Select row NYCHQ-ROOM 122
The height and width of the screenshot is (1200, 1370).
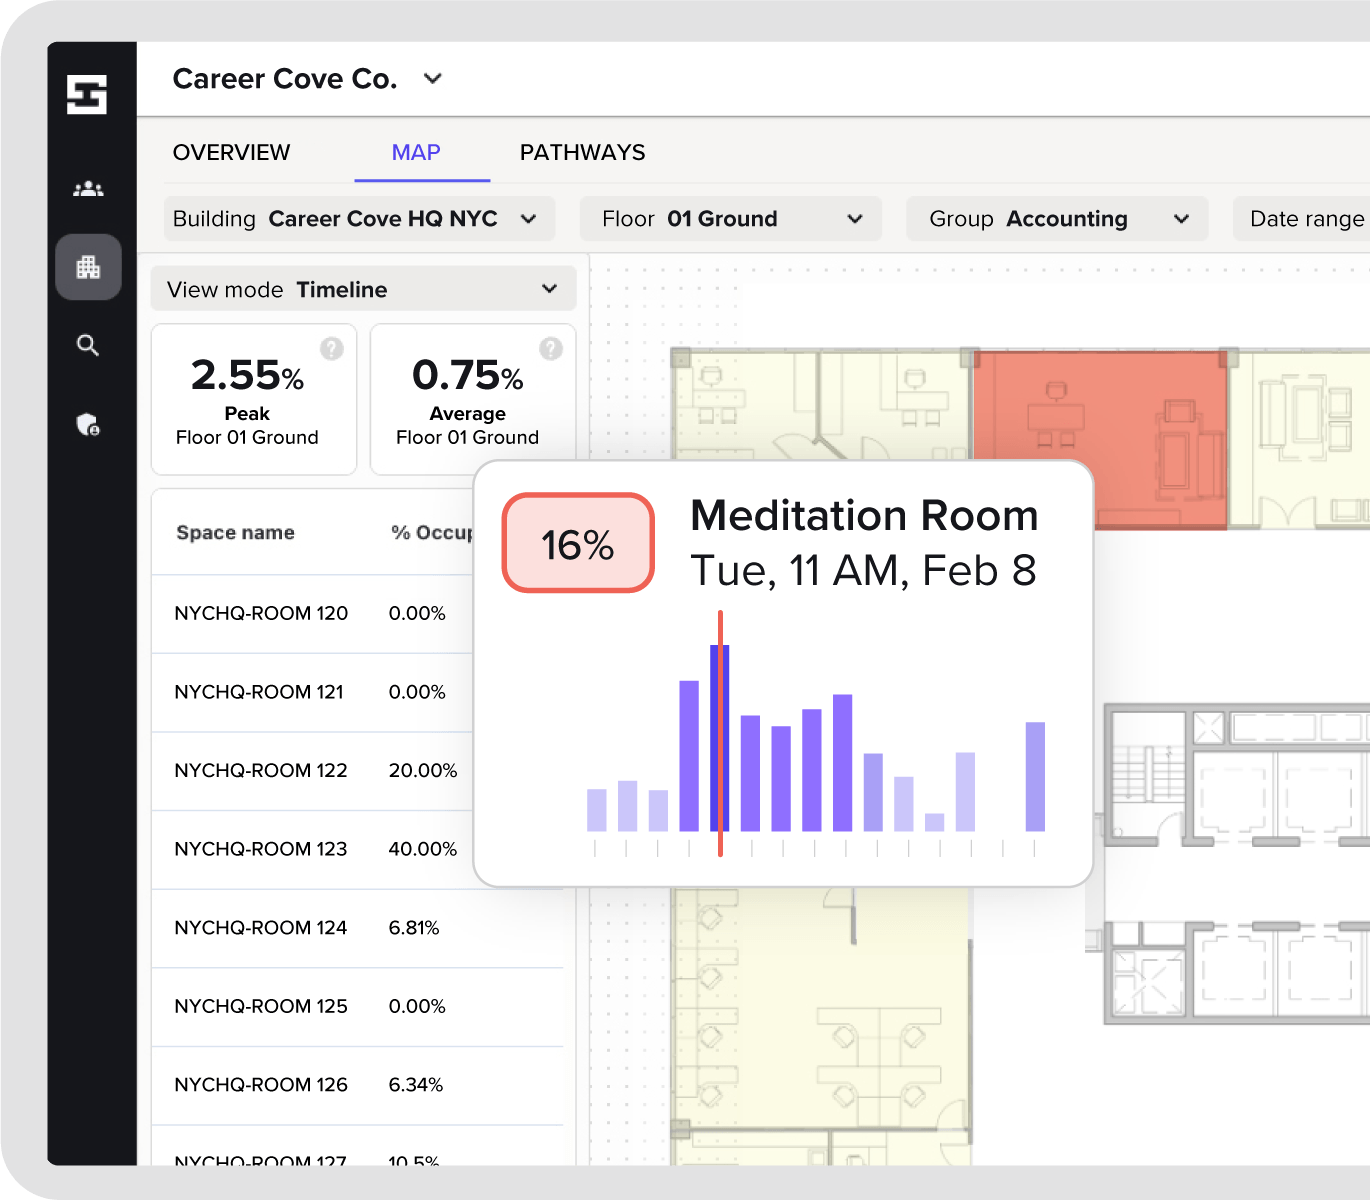point(312,771)
